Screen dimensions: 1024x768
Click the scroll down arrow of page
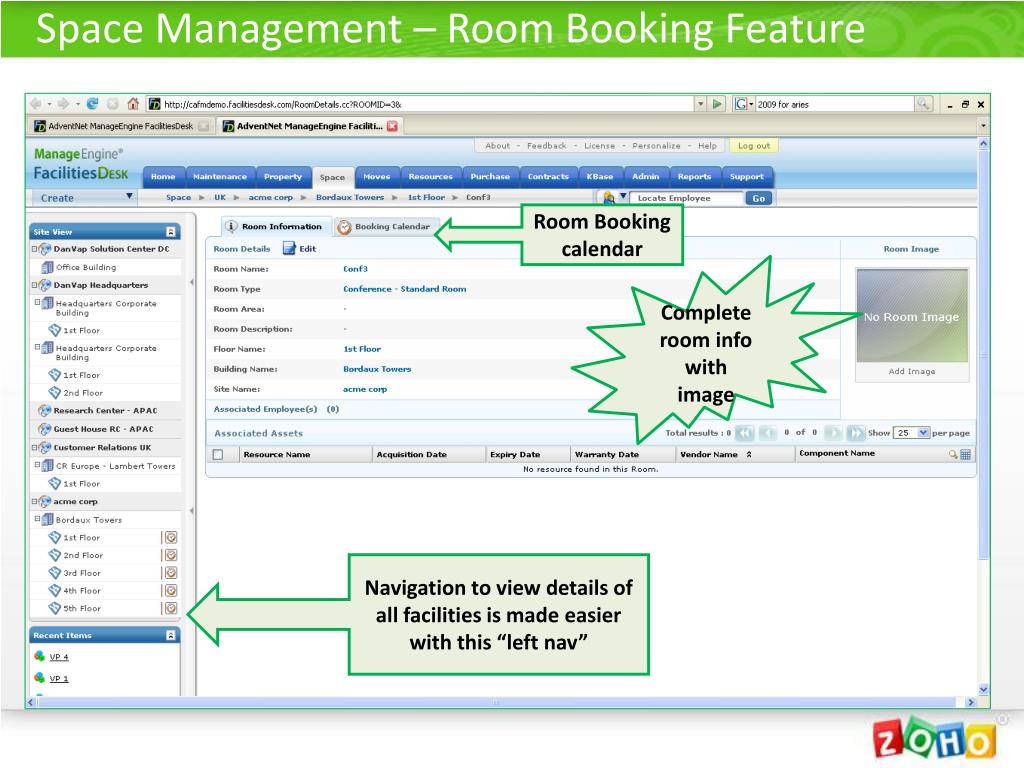(x=984, y=690)
